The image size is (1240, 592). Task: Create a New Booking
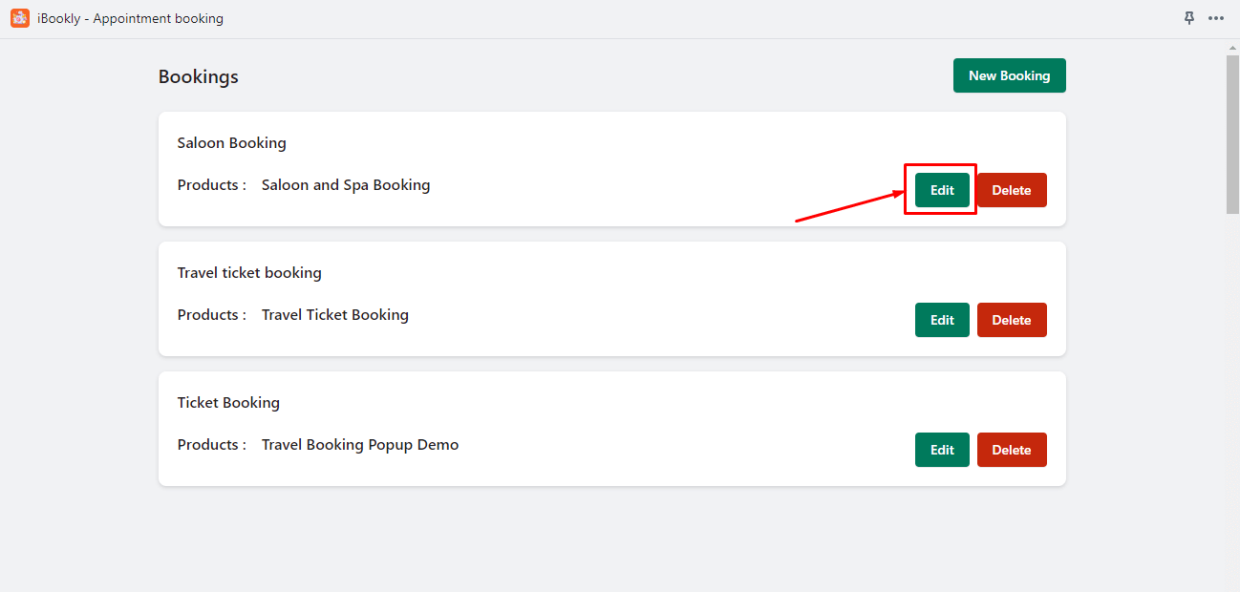[x=1009, y=75]
